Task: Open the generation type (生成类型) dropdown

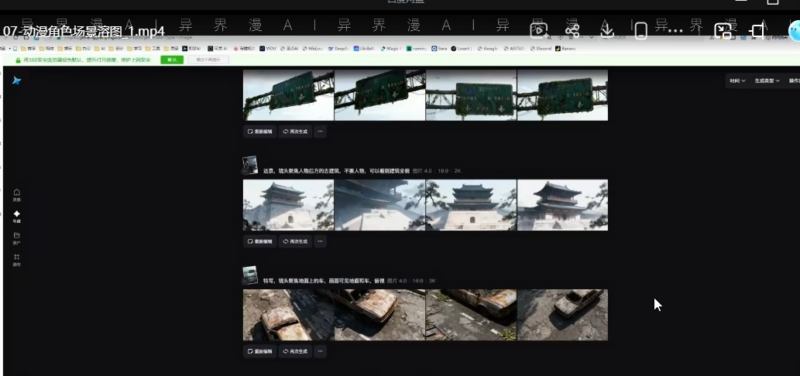Action: pyautogui.click(x=767, y=81)
